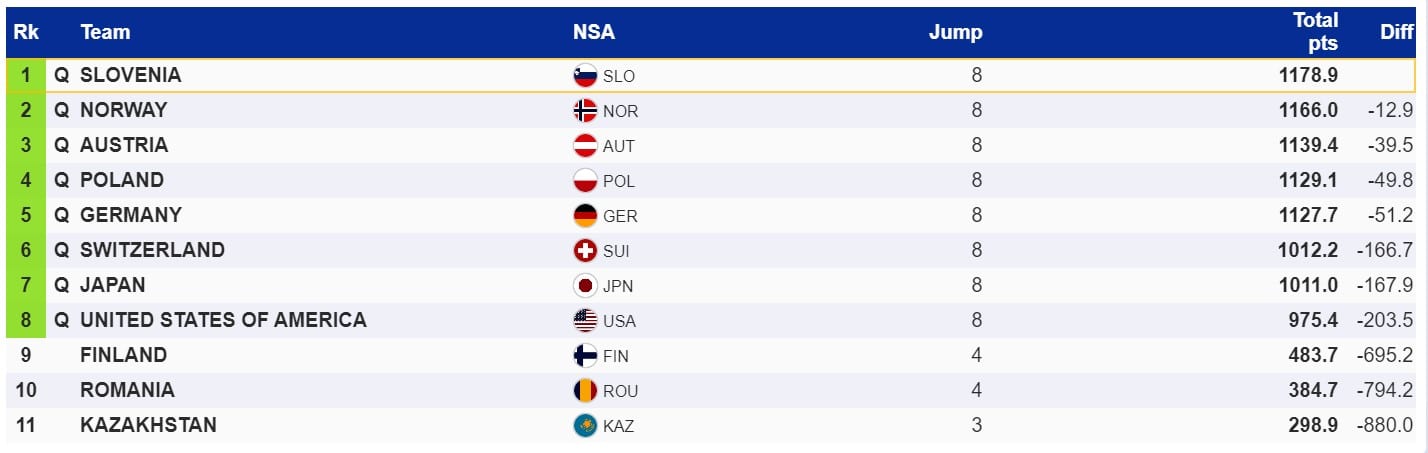
Task: Click the Finland flag icon
Action: click(x=585, y=356)
